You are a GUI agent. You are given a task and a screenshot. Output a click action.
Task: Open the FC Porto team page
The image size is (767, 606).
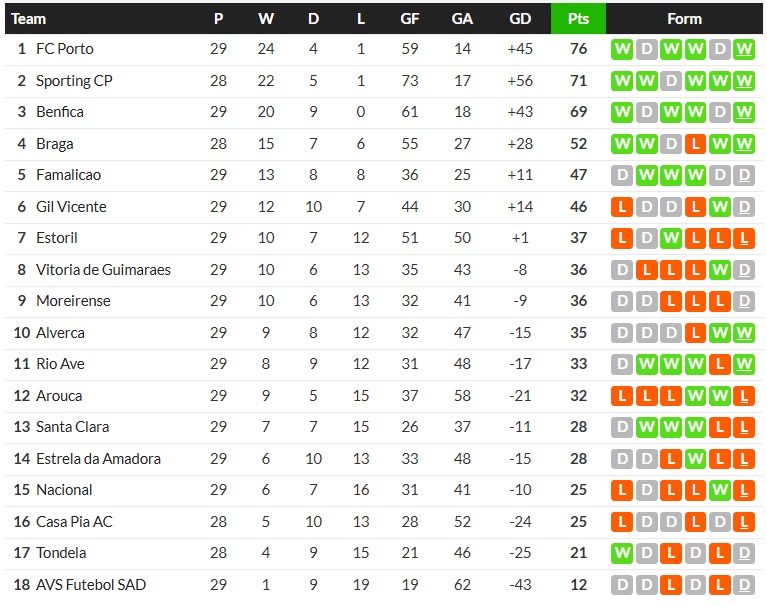pyautogui.click(x=64, y=49)
